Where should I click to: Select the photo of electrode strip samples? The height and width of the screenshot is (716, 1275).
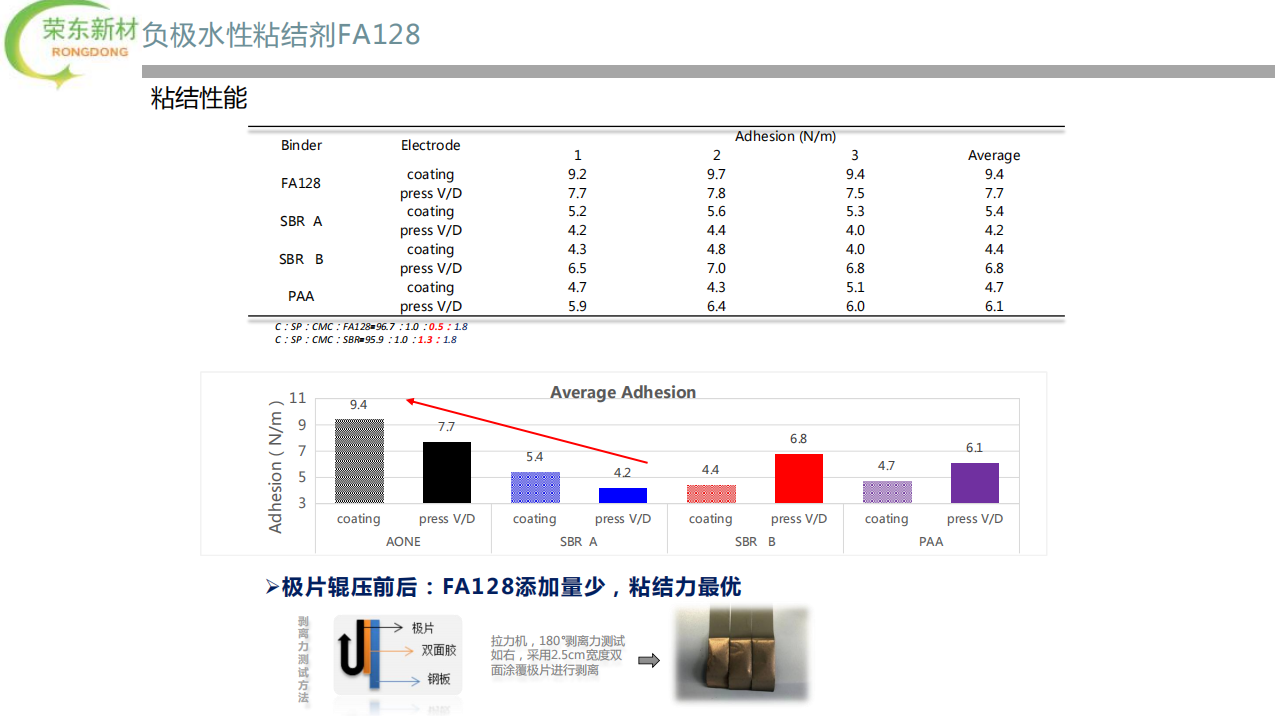pos(740,655)
